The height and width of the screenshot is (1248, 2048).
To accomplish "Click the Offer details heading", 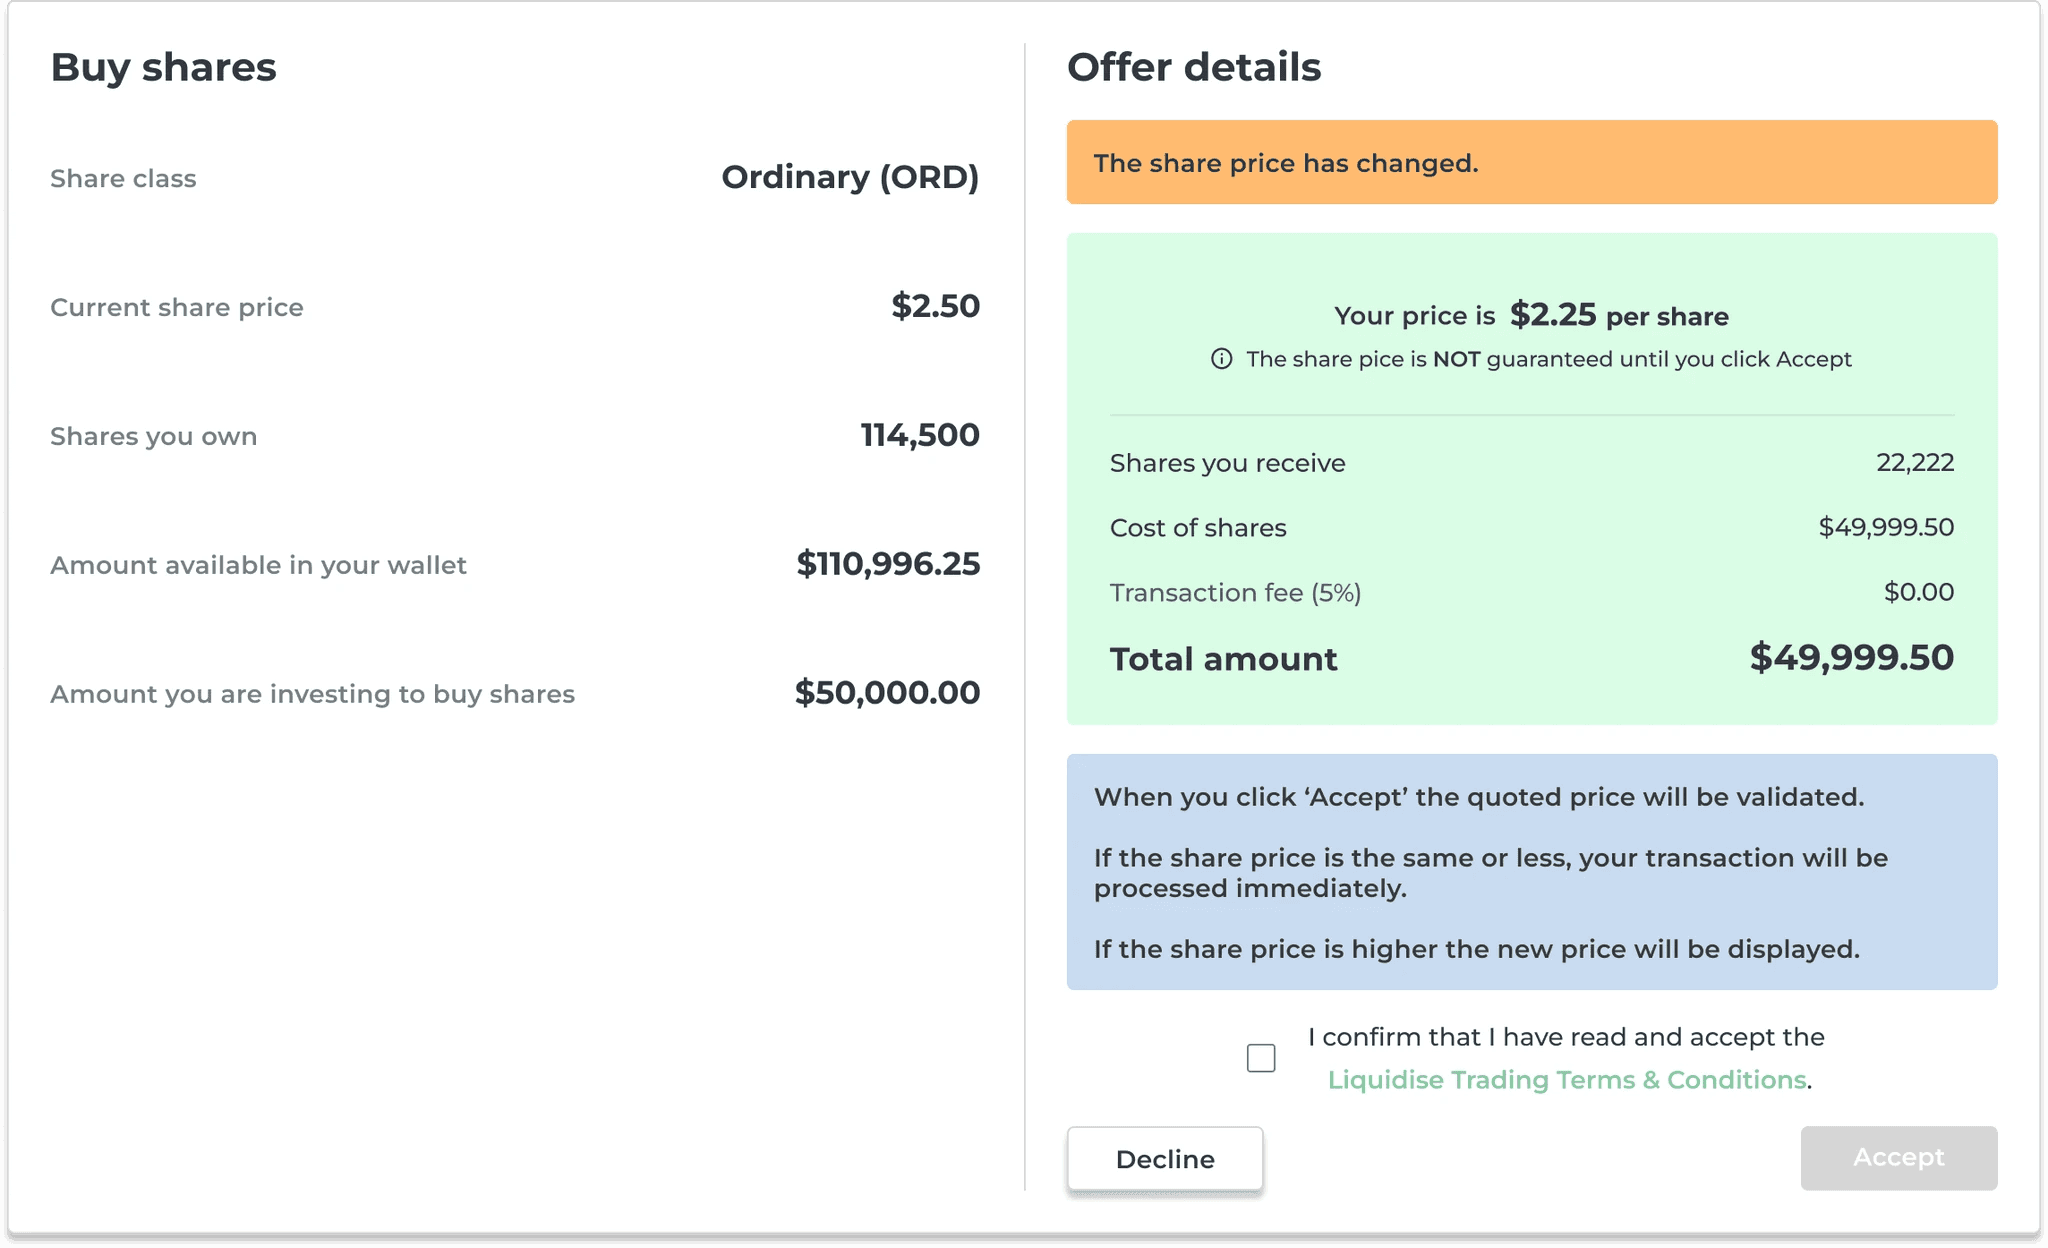I will click(x=1194, y=67).
